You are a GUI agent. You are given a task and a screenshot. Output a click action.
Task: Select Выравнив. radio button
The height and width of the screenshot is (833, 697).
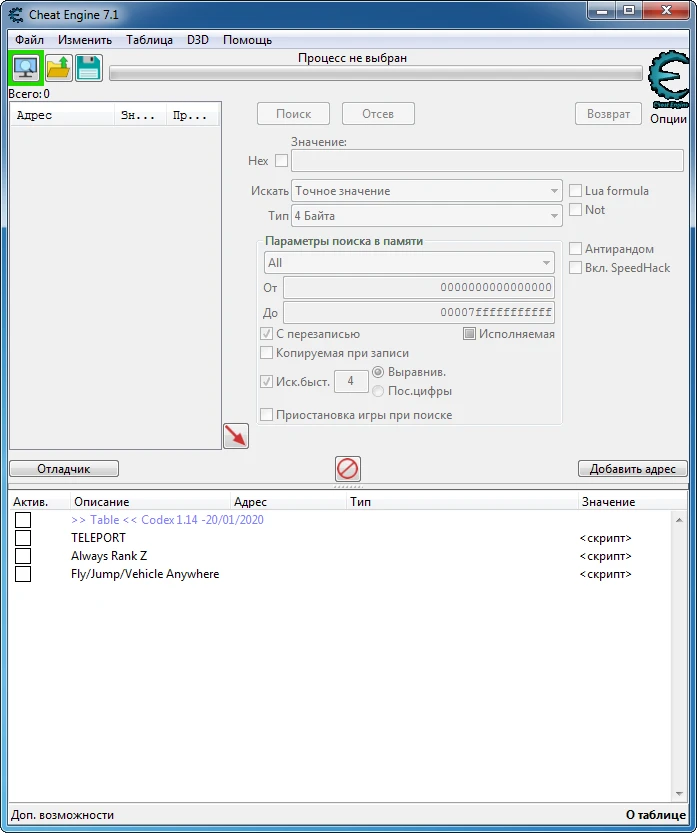(x=378, y=372)
